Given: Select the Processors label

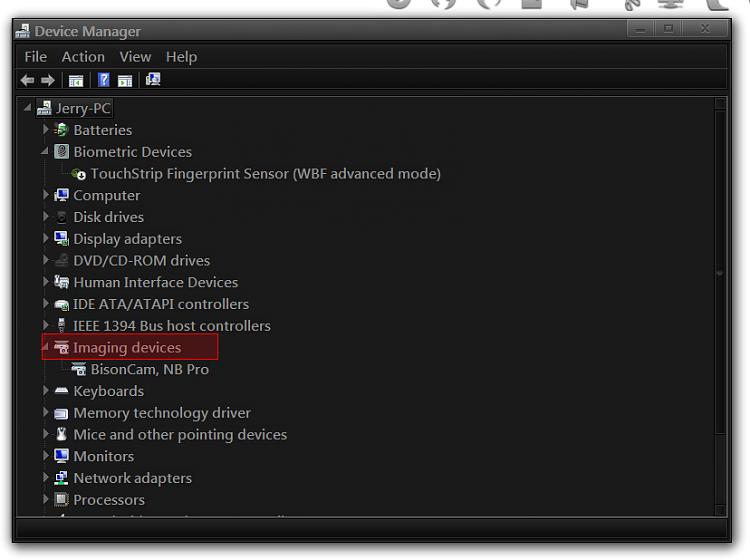Looking at the screenshot, I should (109, 500).
